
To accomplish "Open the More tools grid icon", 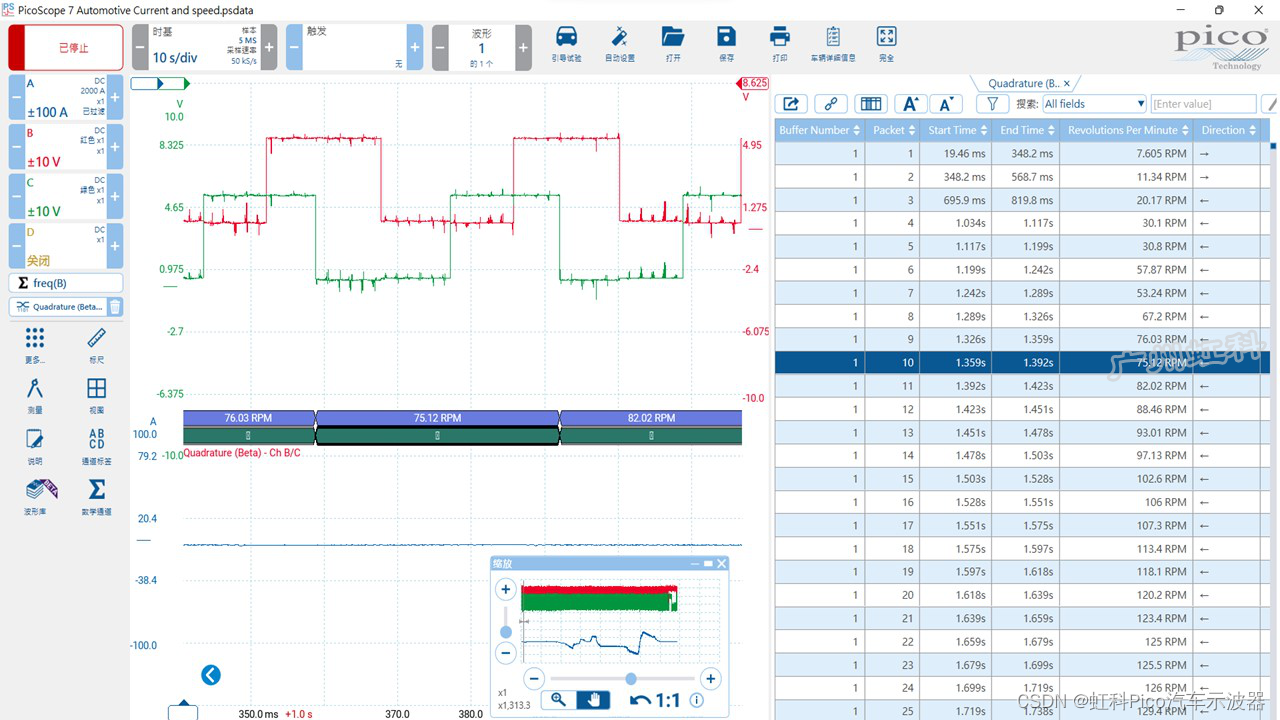I will tap(35, 337).
